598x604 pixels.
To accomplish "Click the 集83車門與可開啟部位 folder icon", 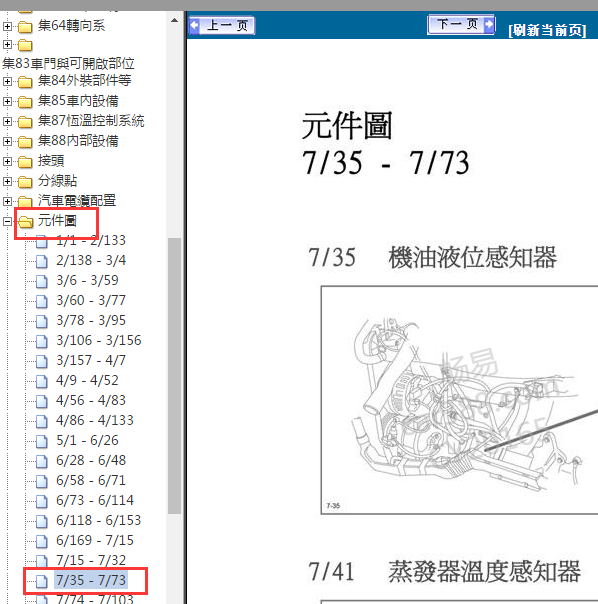I will tap(25, 45).
